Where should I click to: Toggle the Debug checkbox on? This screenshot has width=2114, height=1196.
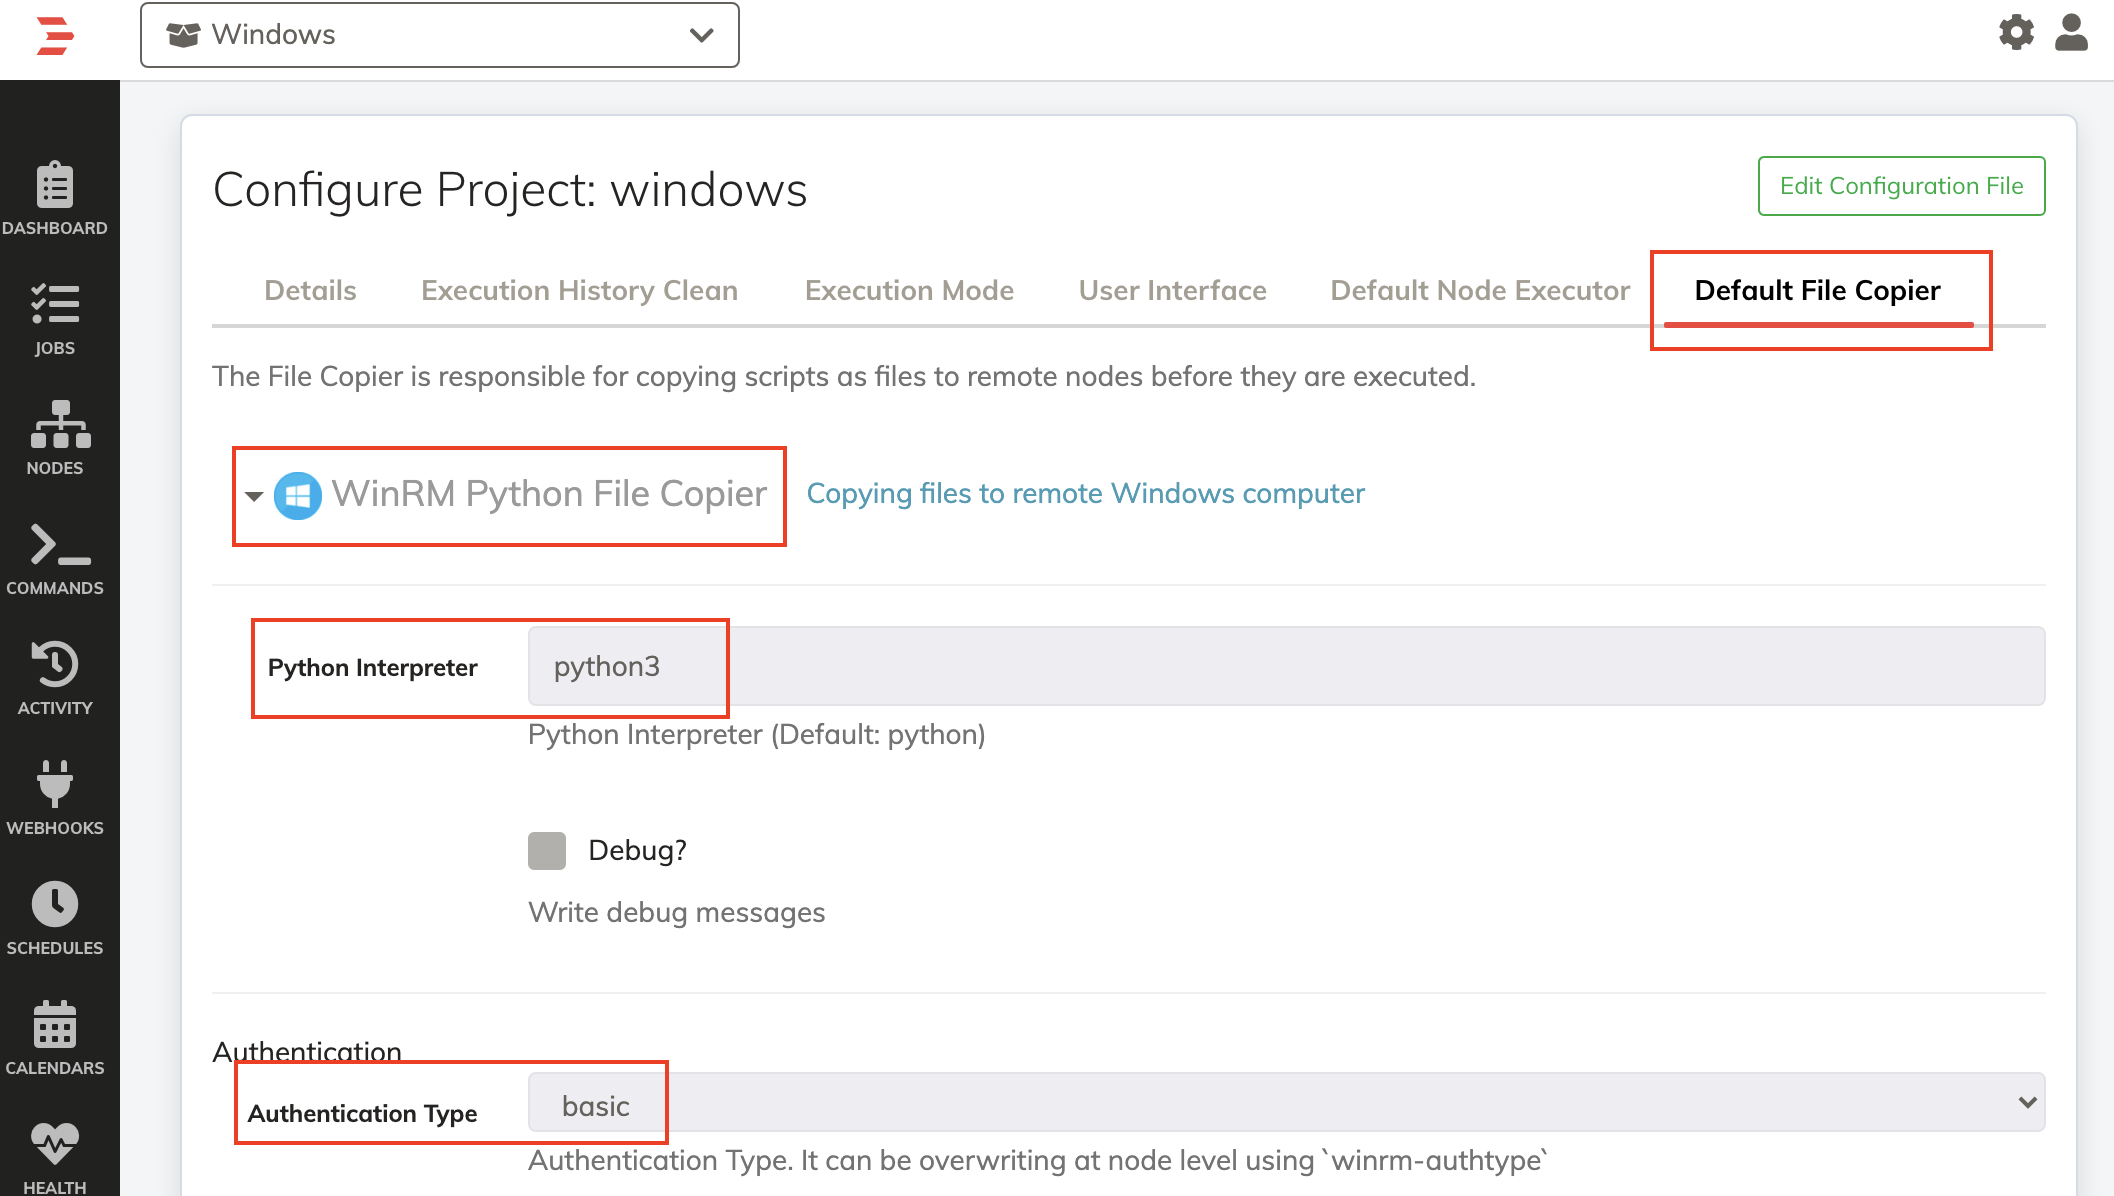549,849
